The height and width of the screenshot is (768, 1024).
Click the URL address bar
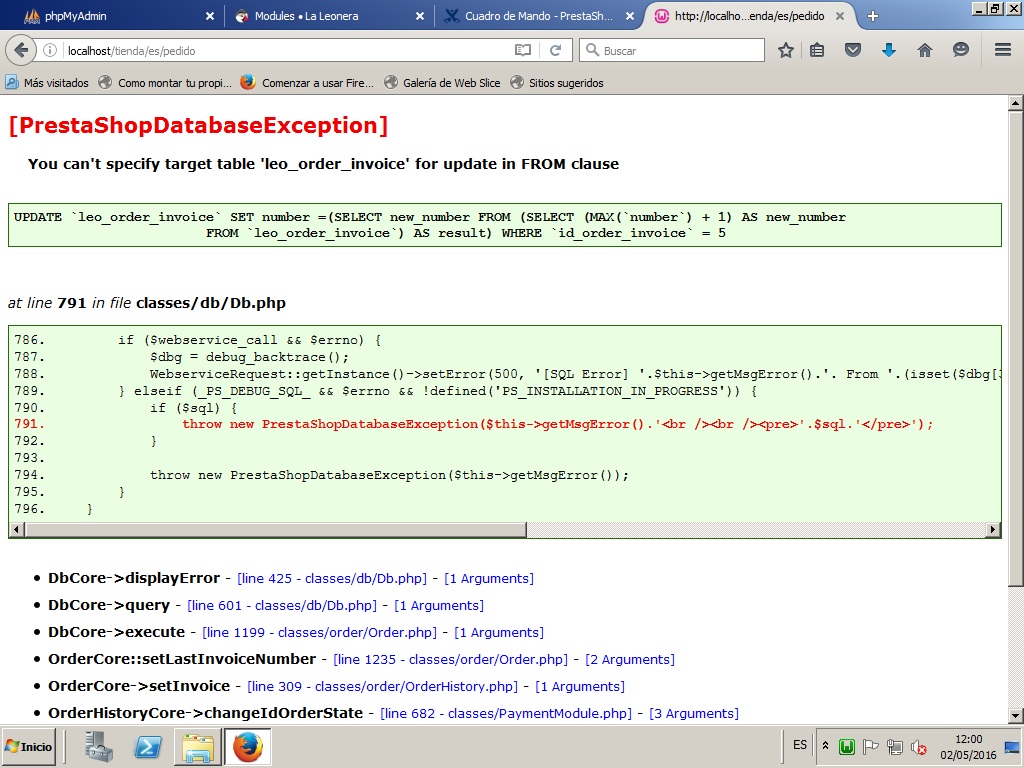pyautogui.click(x=287, y=50)
